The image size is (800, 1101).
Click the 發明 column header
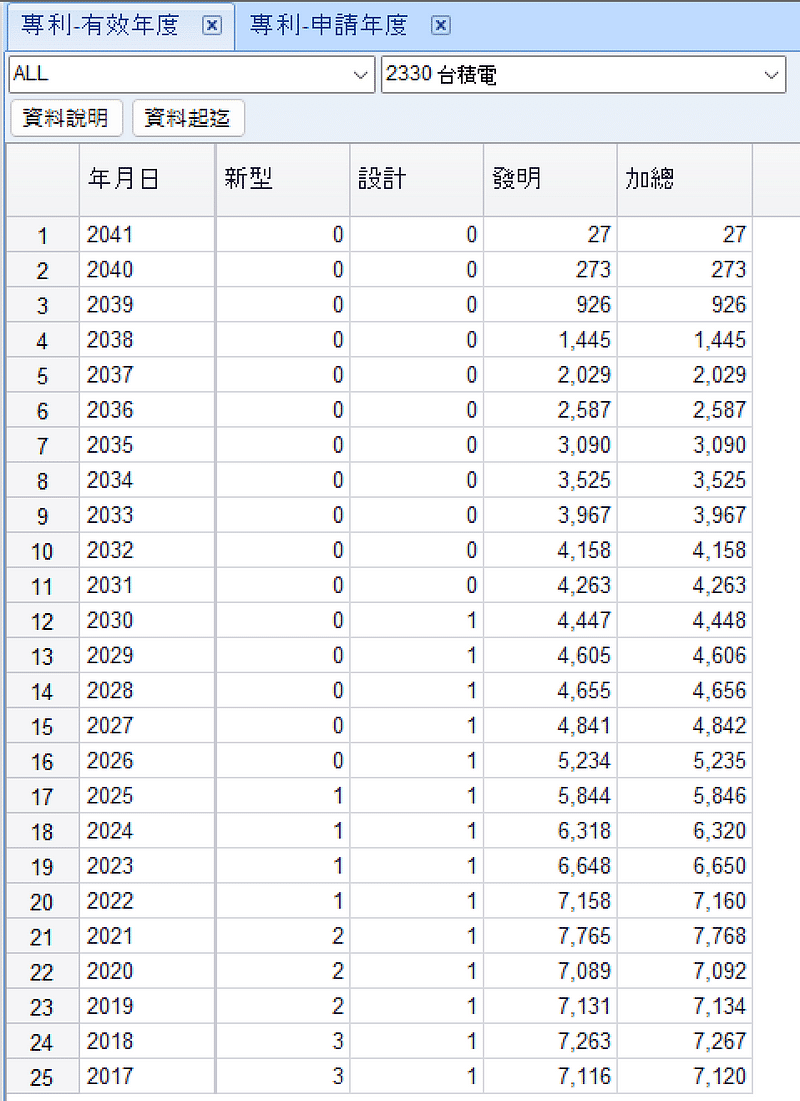pos(549,179)
